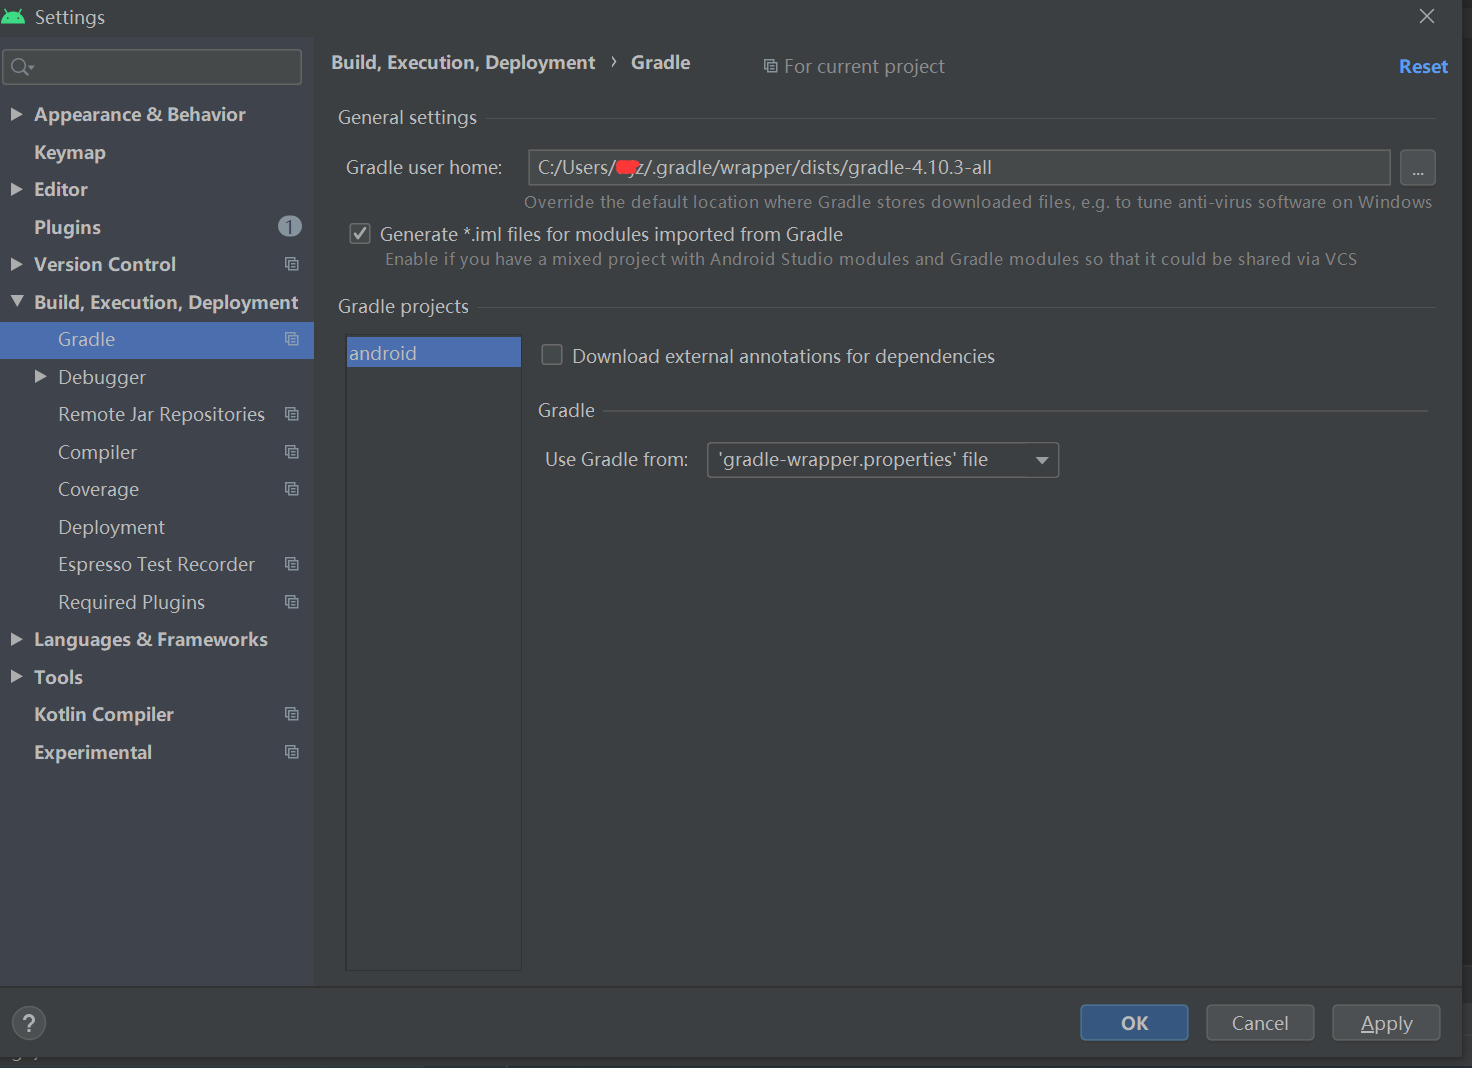Click the project-level icon on the Gradle row
The height and width of the screenshot is (1068, 1472).
click(x=292, y=339)
